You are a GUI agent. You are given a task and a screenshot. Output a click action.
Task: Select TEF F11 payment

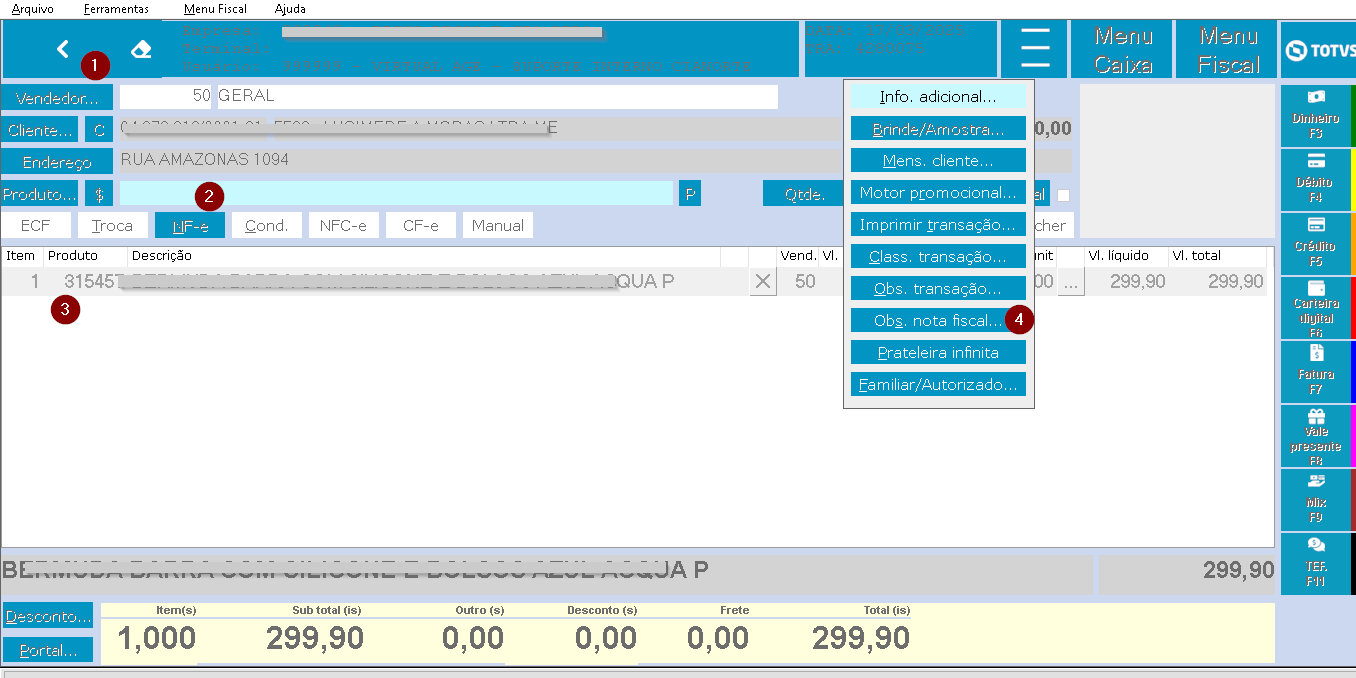tap(1315, 563)
